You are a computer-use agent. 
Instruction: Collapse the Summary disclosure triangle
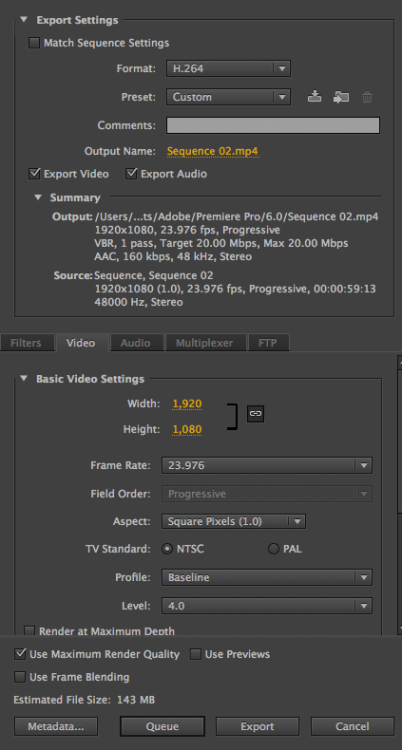click(x=38, y=198)
